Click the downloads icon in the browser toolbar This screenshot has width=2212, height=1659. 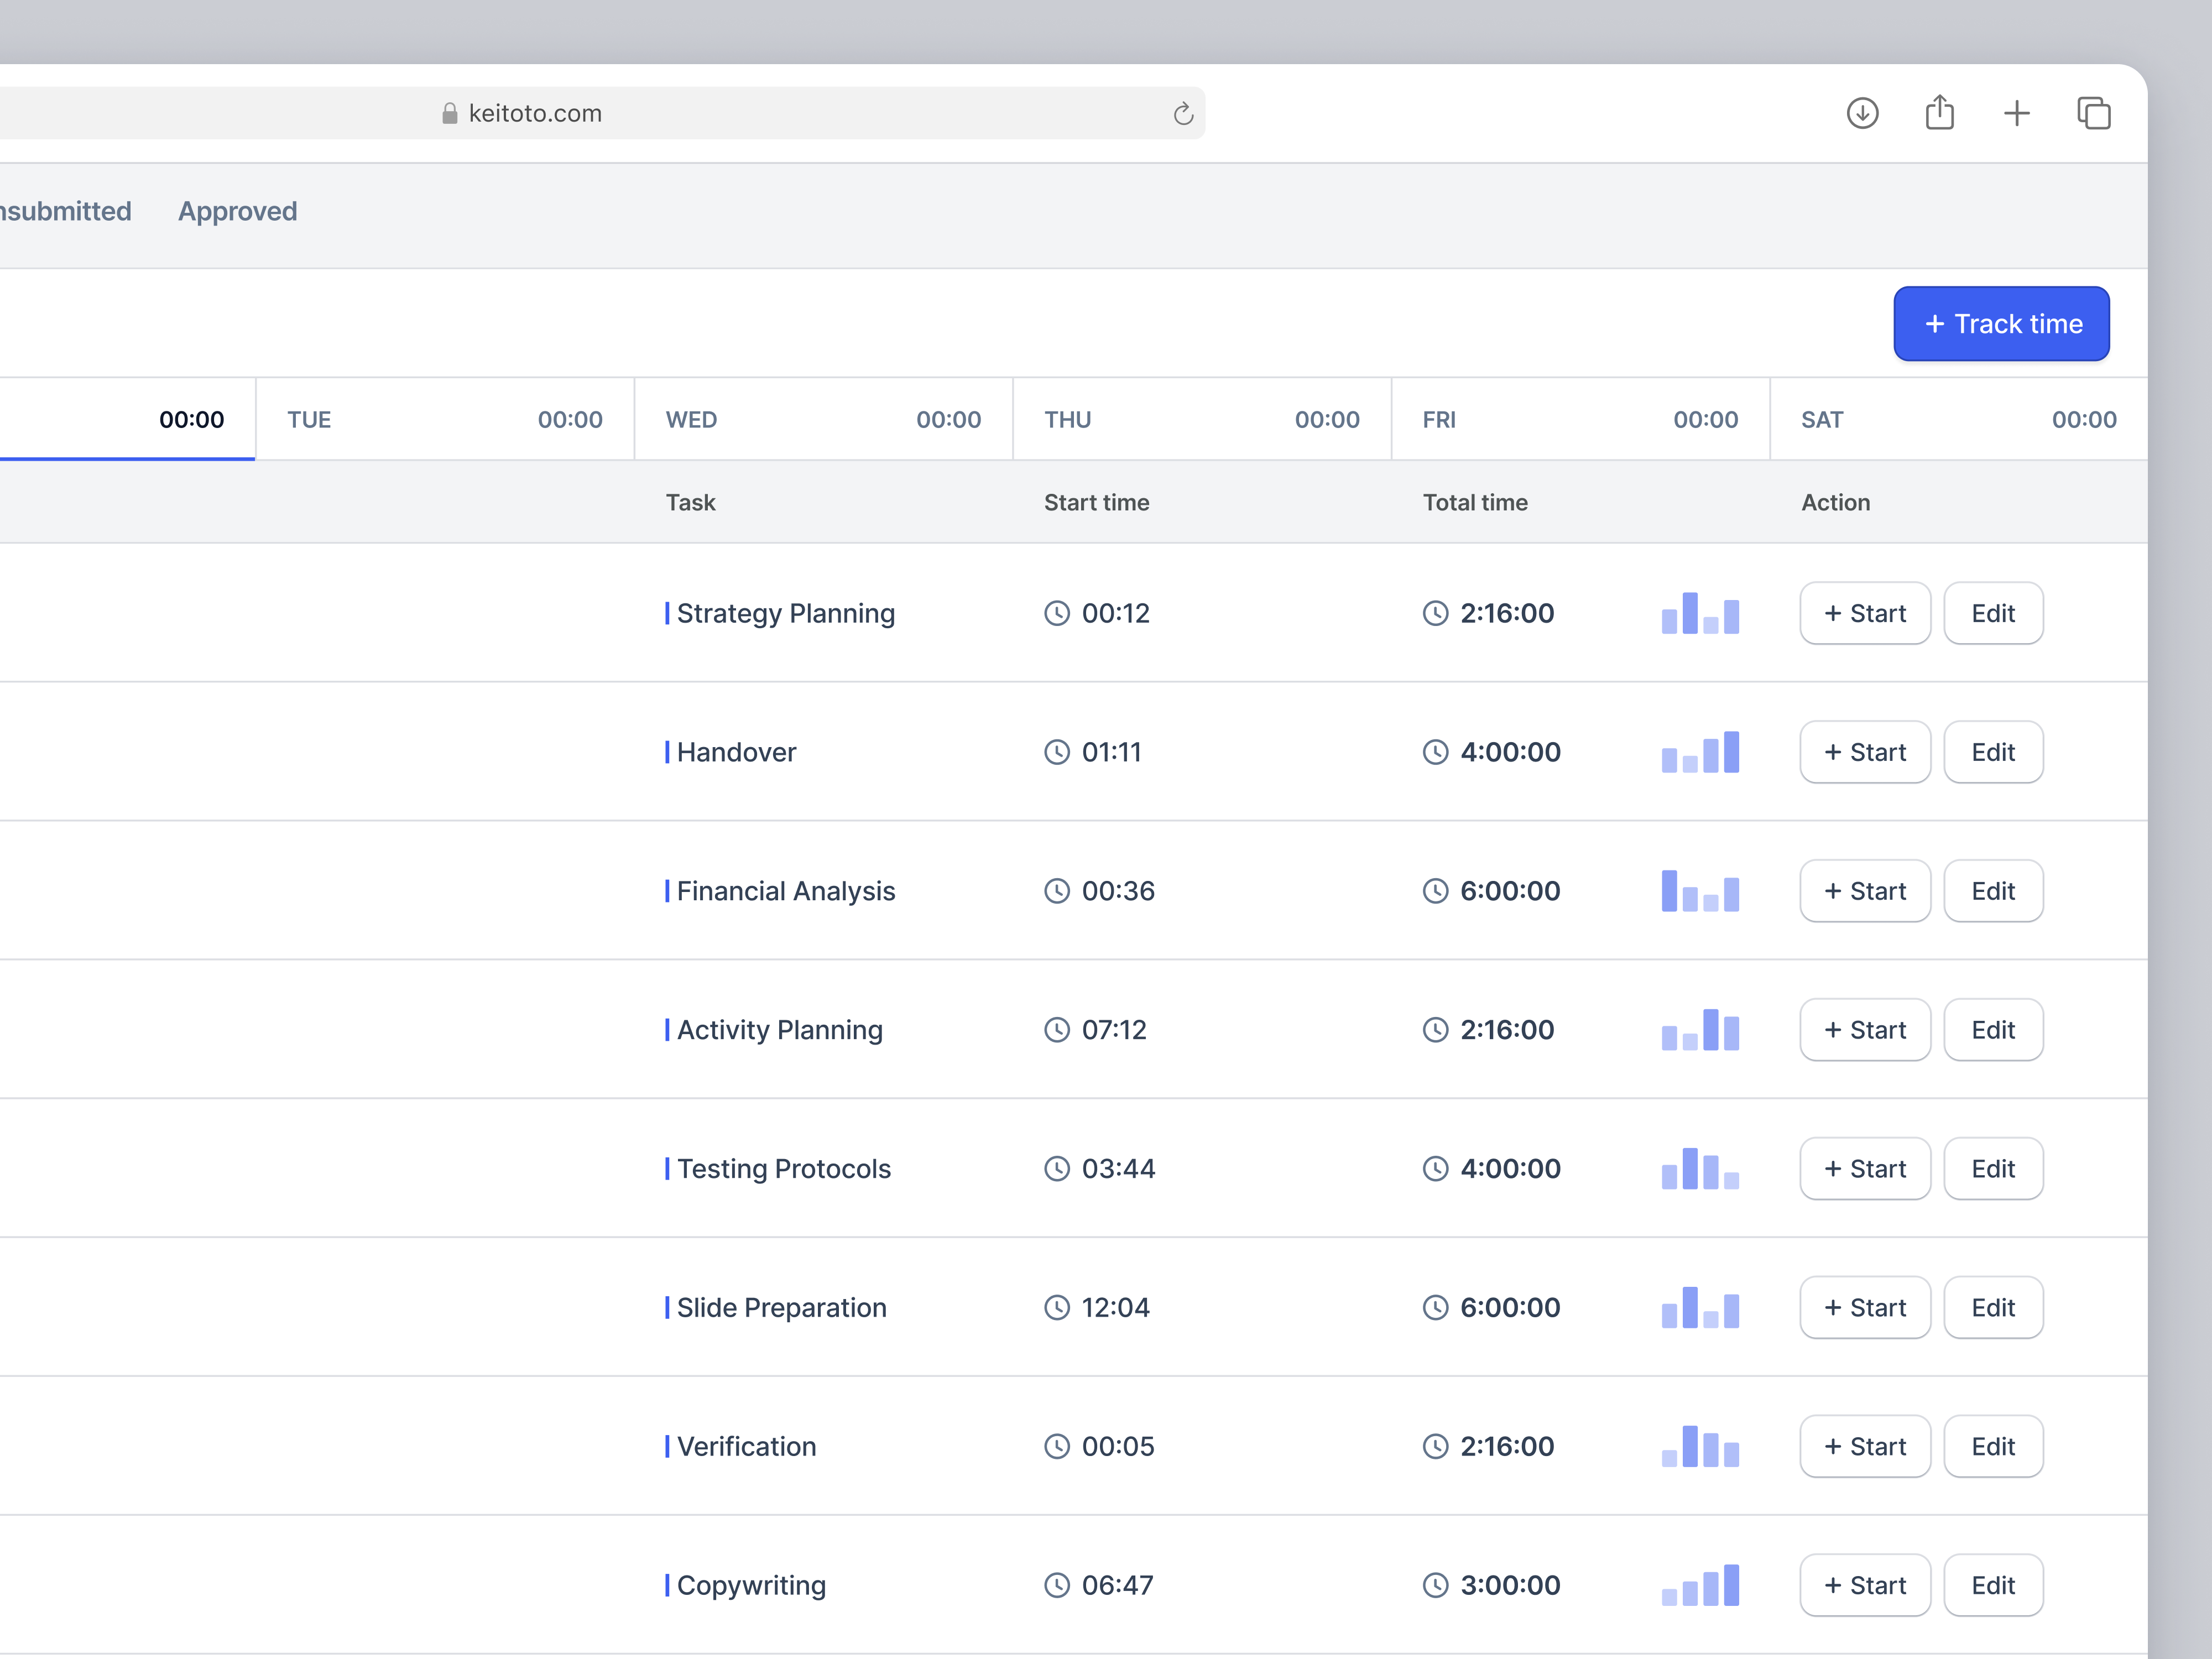tap(1862, 113)
